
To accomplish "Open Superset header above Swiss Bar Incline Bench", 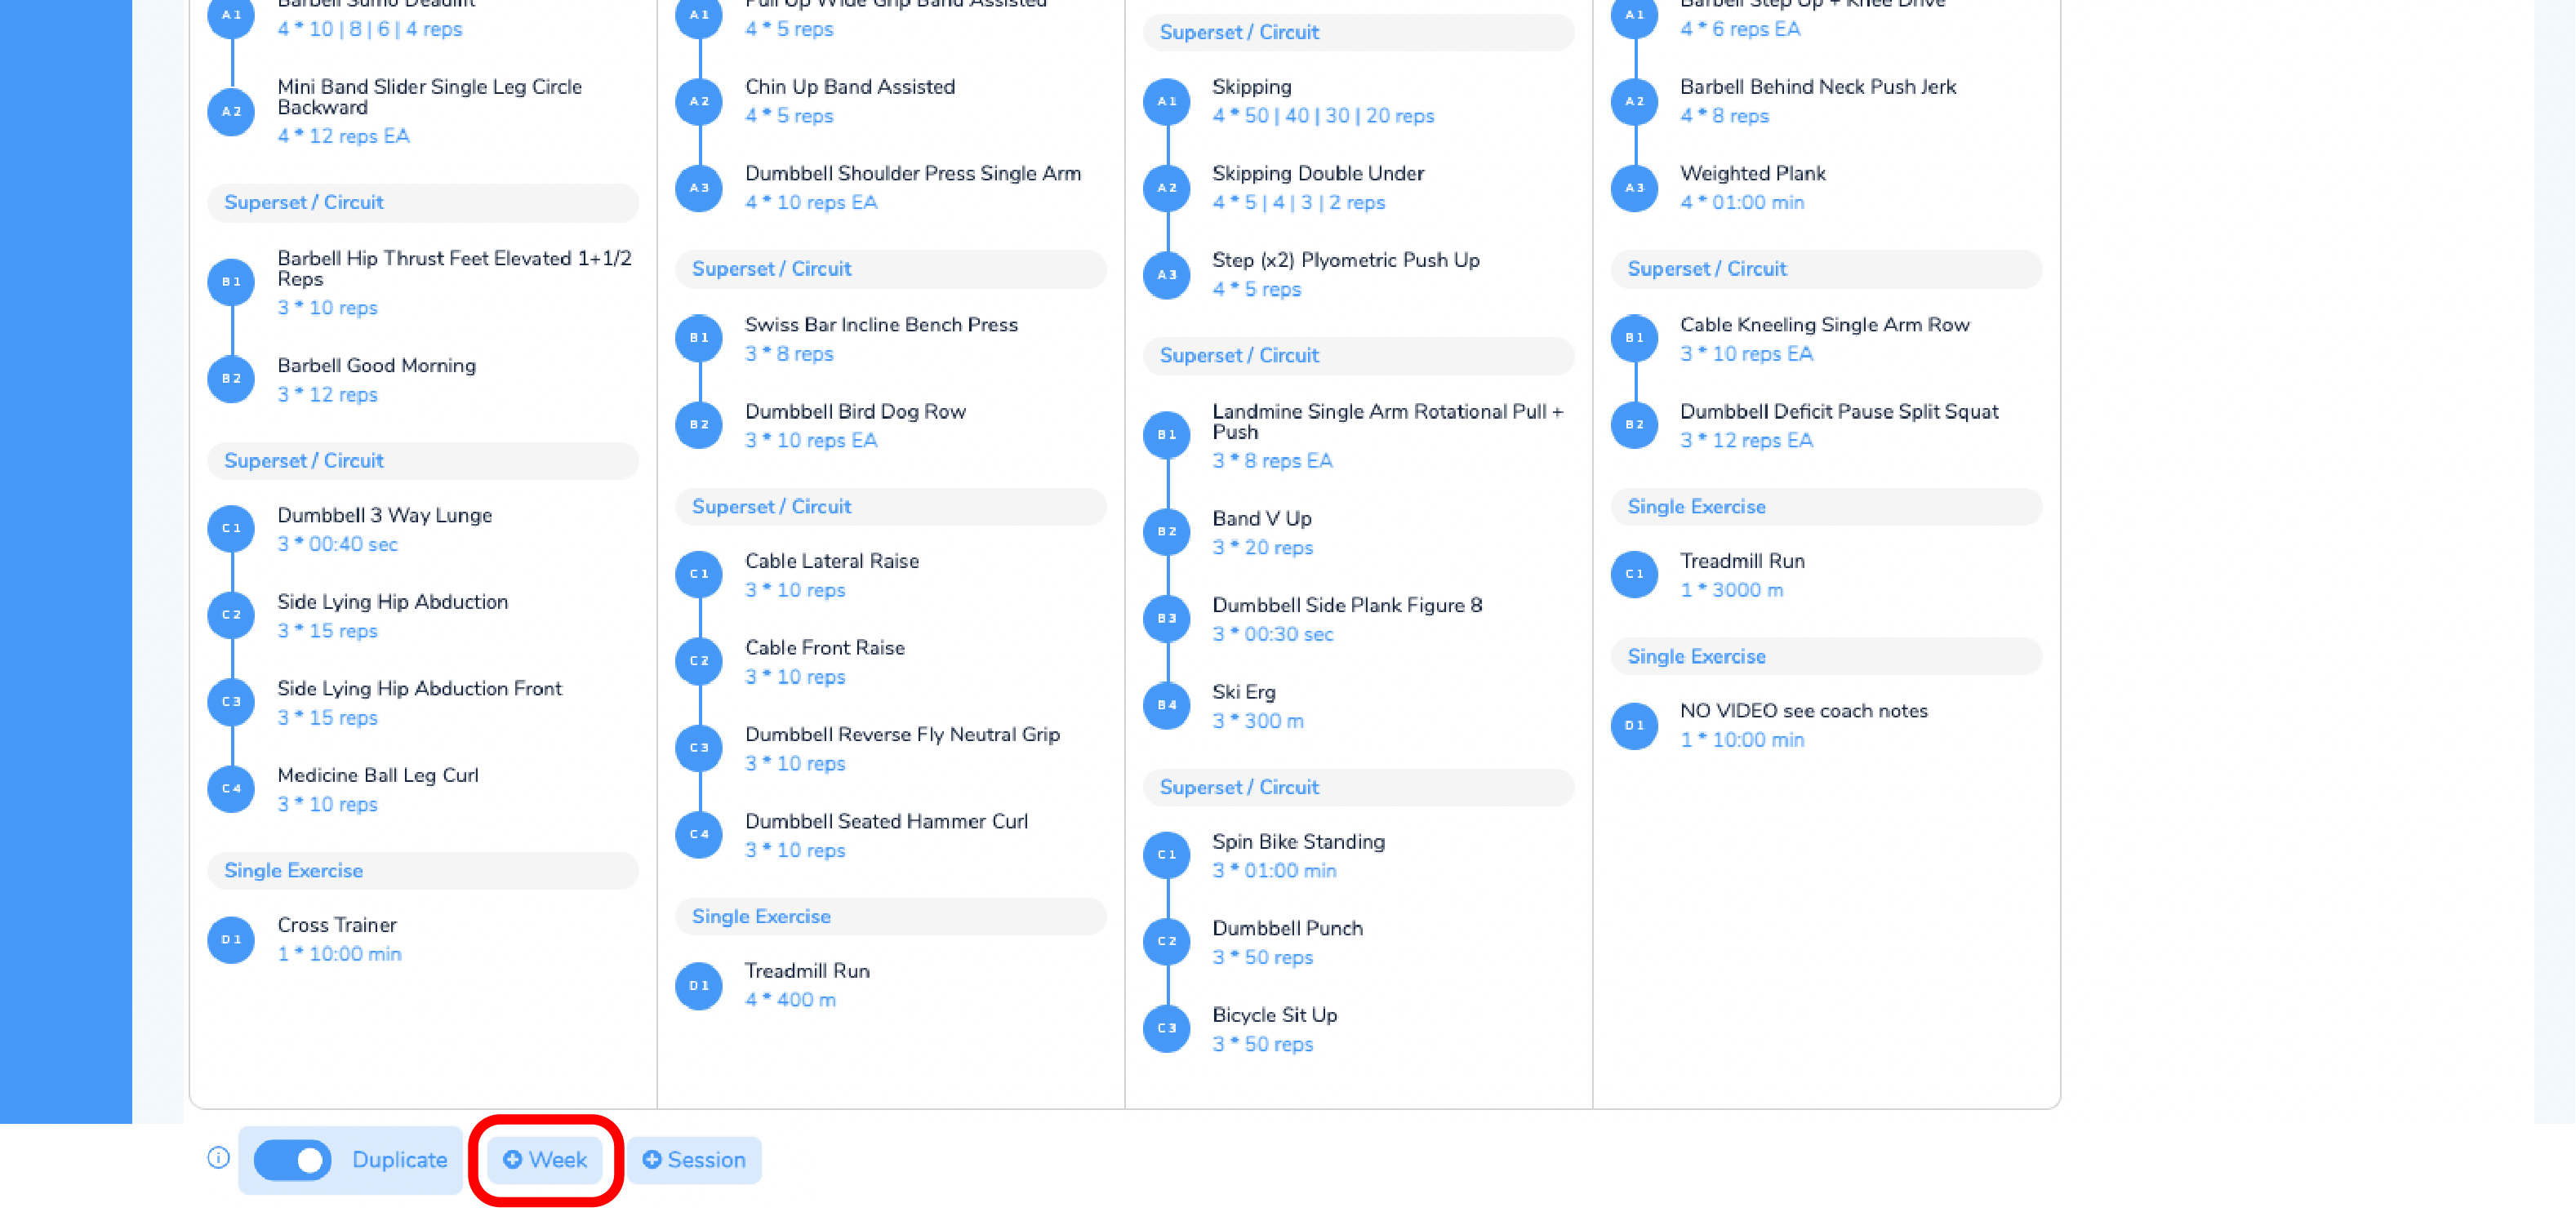I will tap(890, 268).
